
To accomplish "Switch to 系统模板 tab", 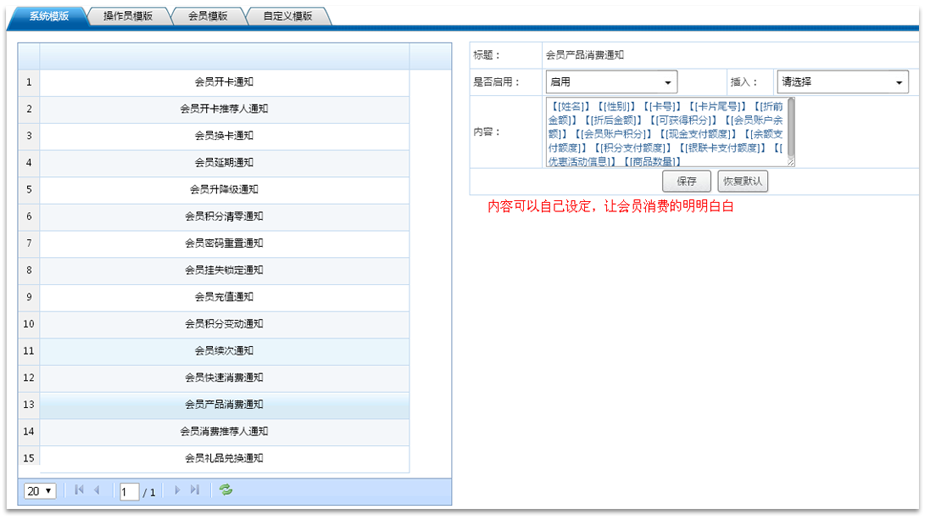I will [50, 16].
